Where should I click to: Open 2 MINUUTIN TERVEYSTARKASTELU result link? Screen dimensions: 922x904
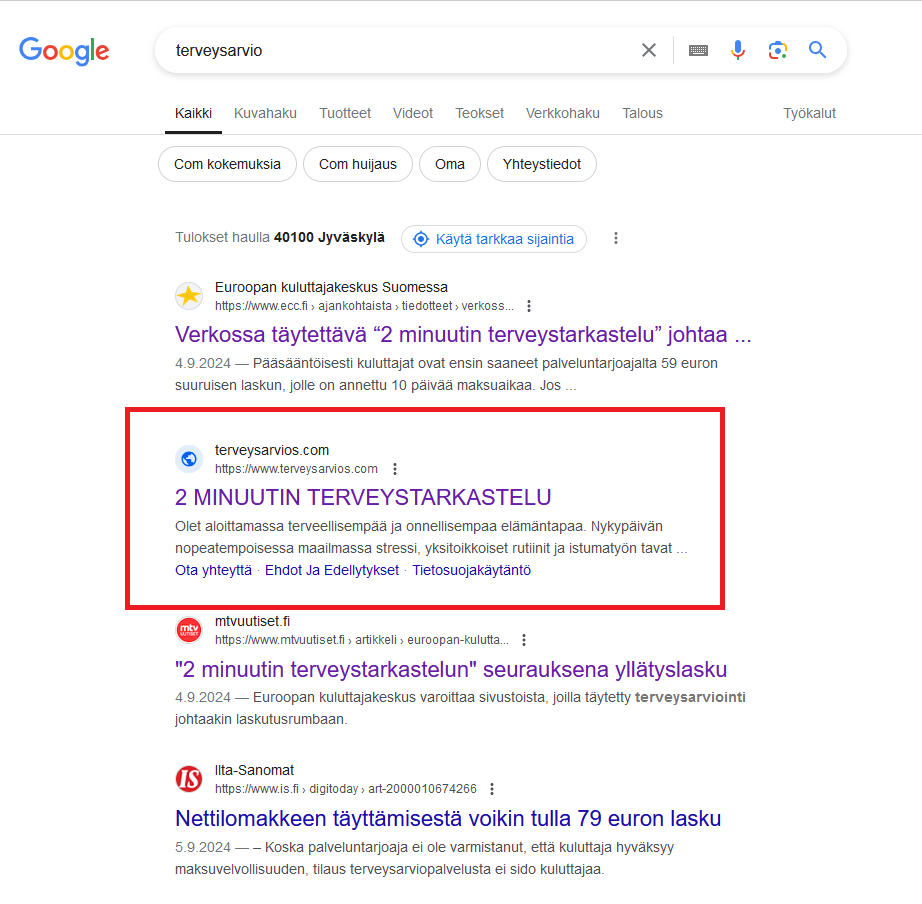363,498
